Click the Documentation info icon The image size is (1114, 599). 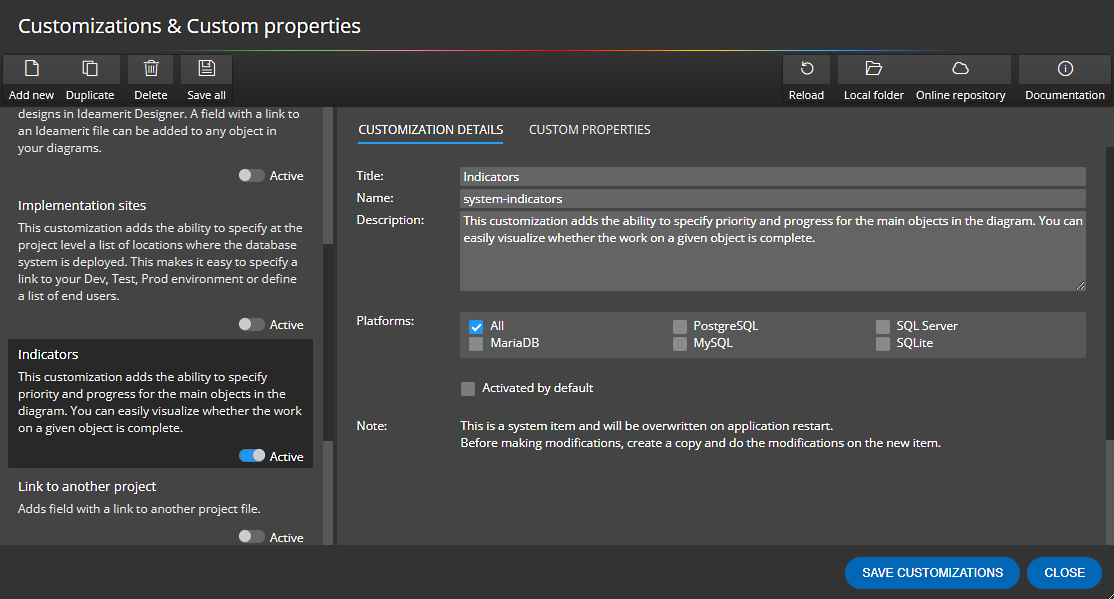pyautogui.click(x=1064, y=68)
